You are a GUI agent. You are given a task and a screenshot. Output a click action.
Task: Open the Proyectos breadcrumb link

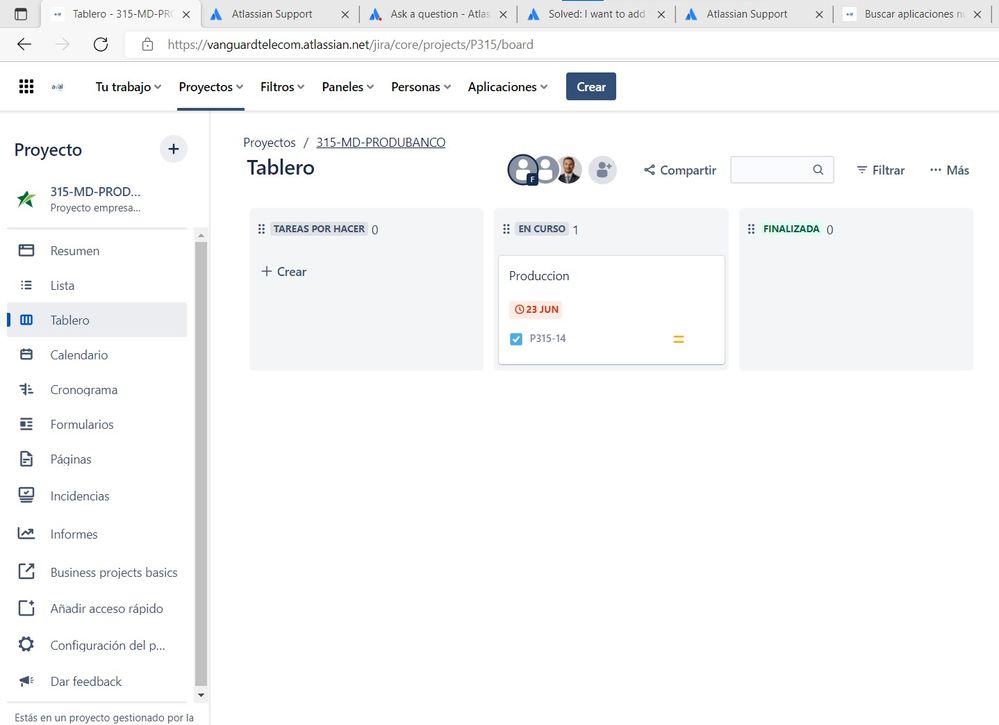270,143
